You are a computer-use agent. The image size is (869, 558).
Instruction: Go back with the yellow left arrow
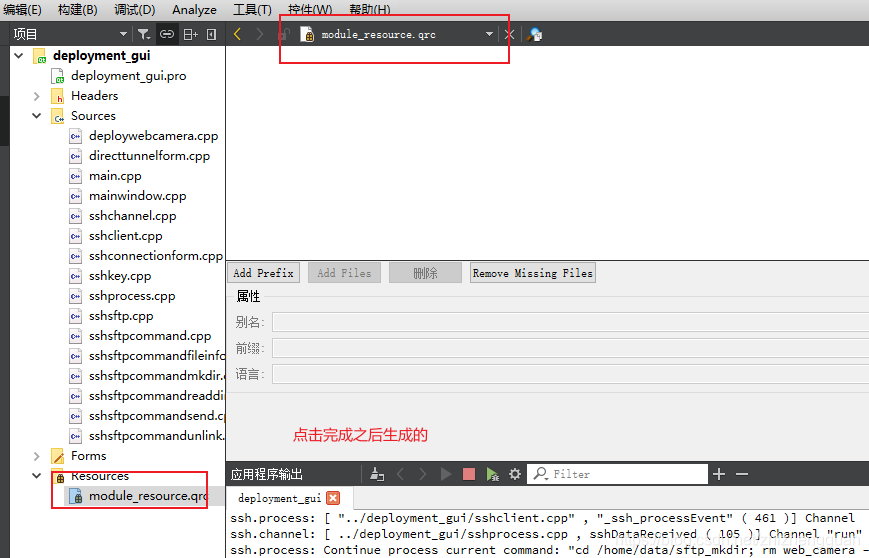pyautogui.click(x=237, y=34)
